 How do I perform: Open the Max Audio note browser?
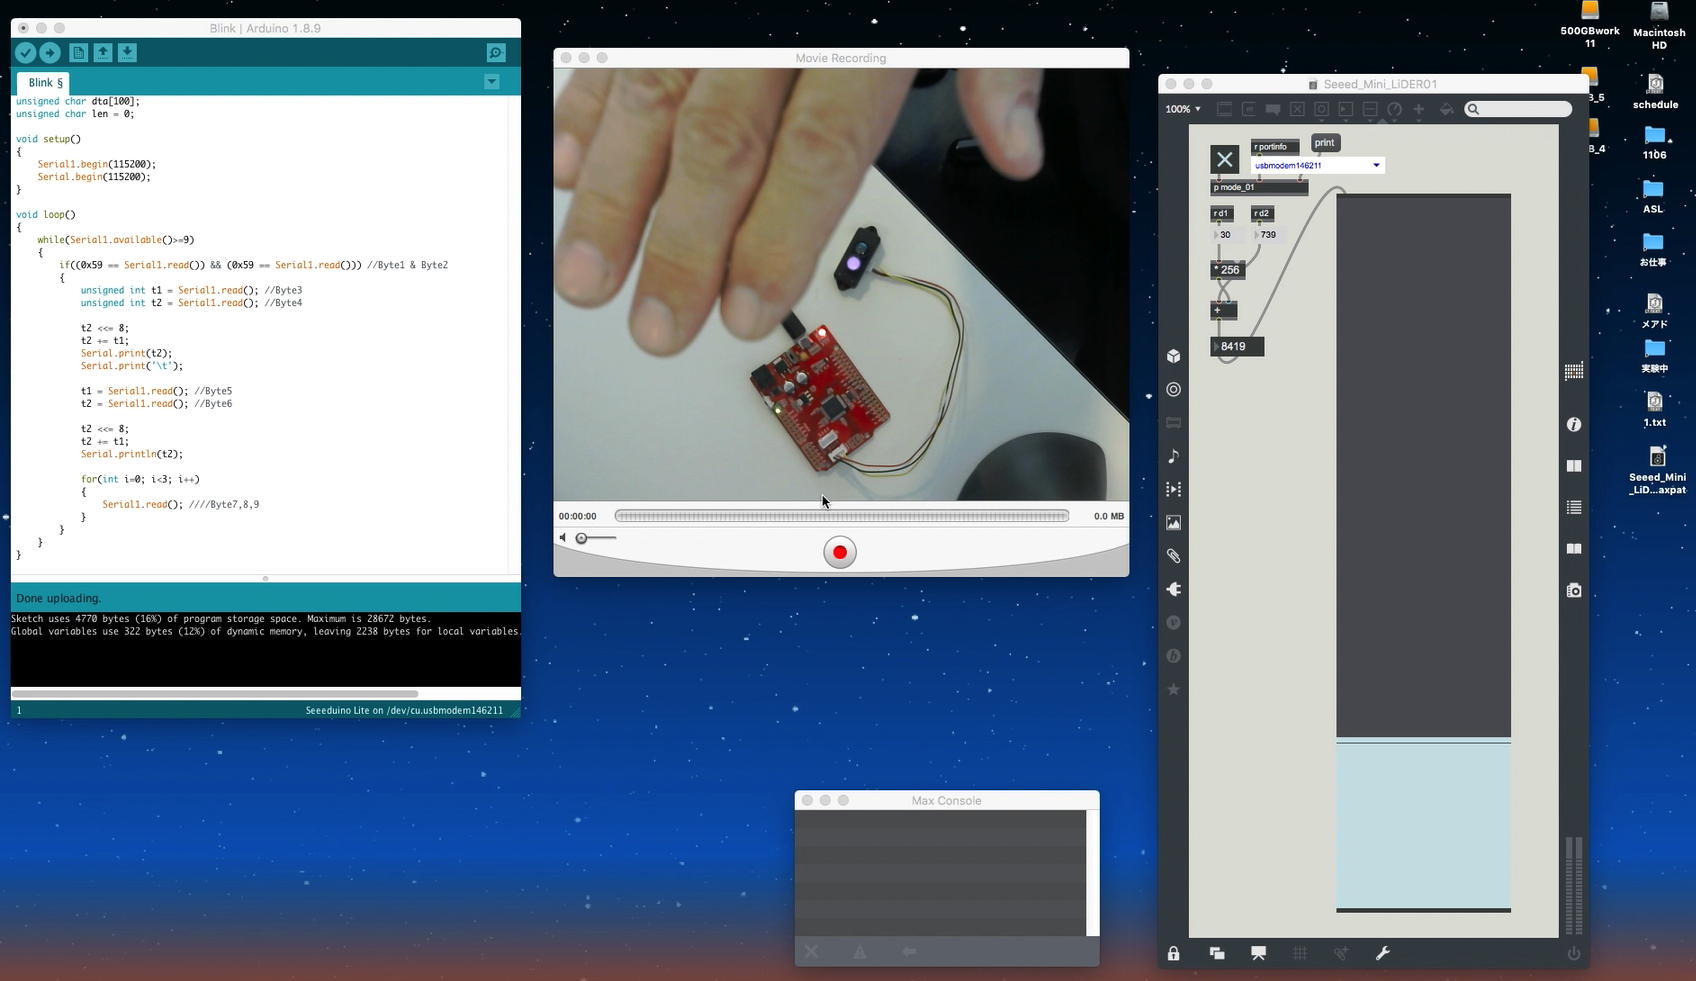tap(1174, 456)
